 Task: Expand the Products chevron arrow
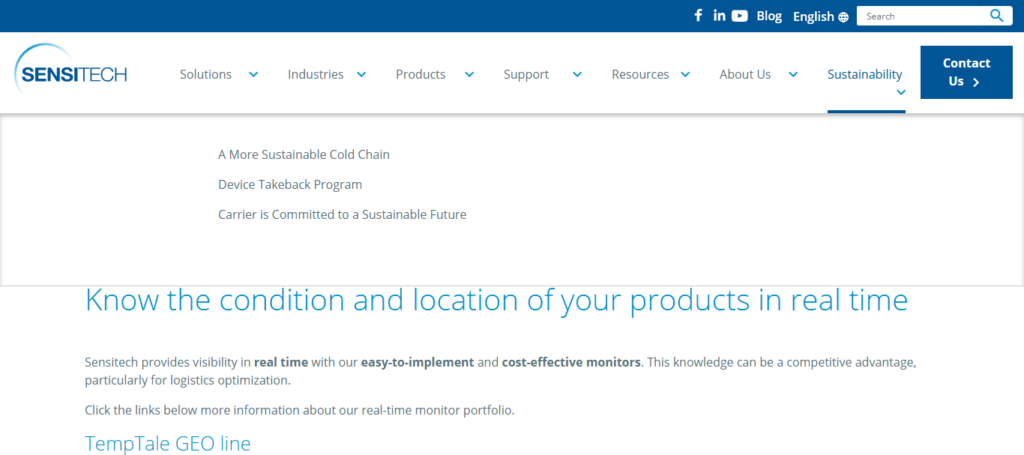click(x=469, y=74)
